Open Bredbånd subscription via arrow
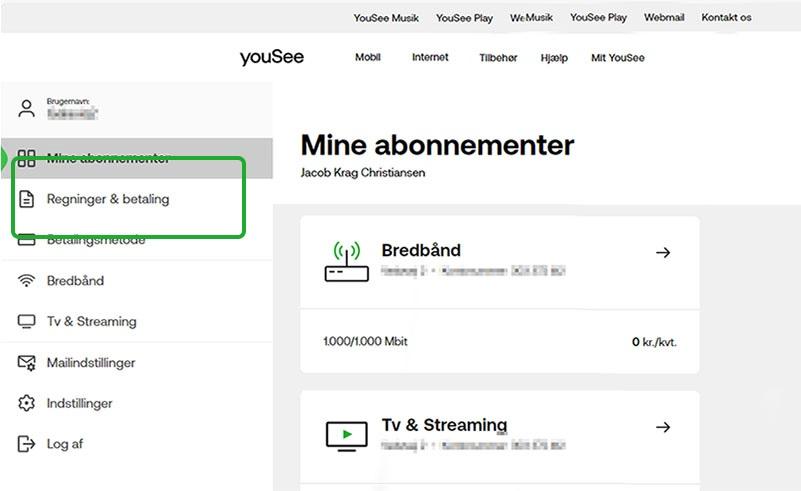Image resolution: width=801 pixels, height=491 pixels. coord(662,253)
